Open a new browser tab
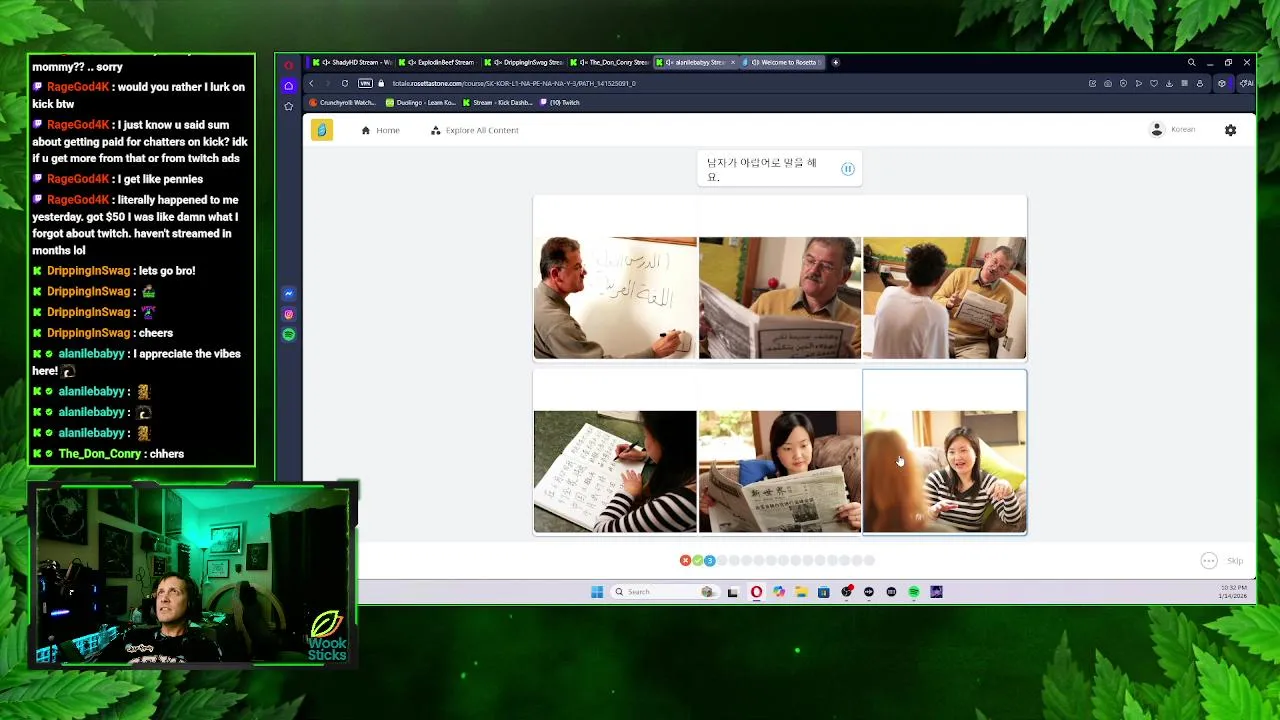The width and height of the screenshot is (1280, 720). pyautogui.click(x=836, y=62)
